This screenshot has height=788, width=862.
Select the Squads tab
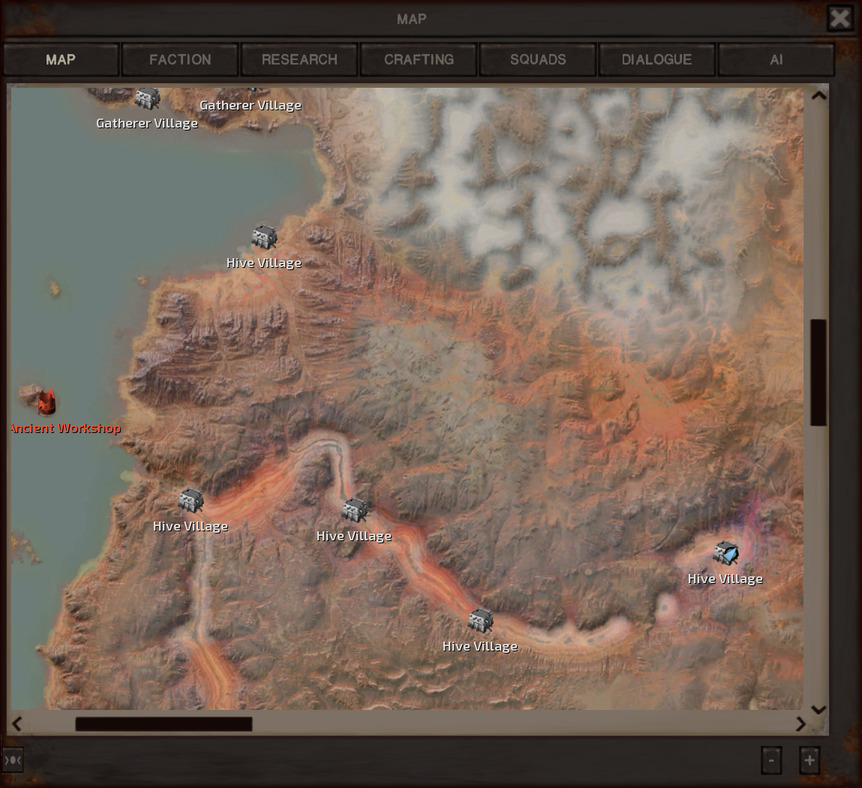coord(538,59)
